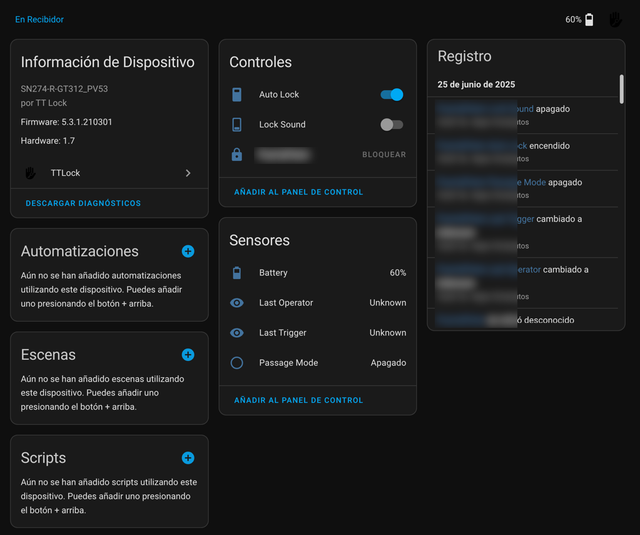
Task: Add a scene with the Escenas plus icon
Action: pyautogui.click(x=188, y=355)
